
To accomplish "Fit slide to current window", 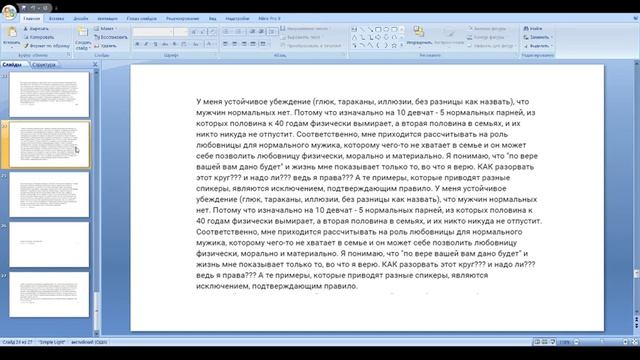I will 635,342.
